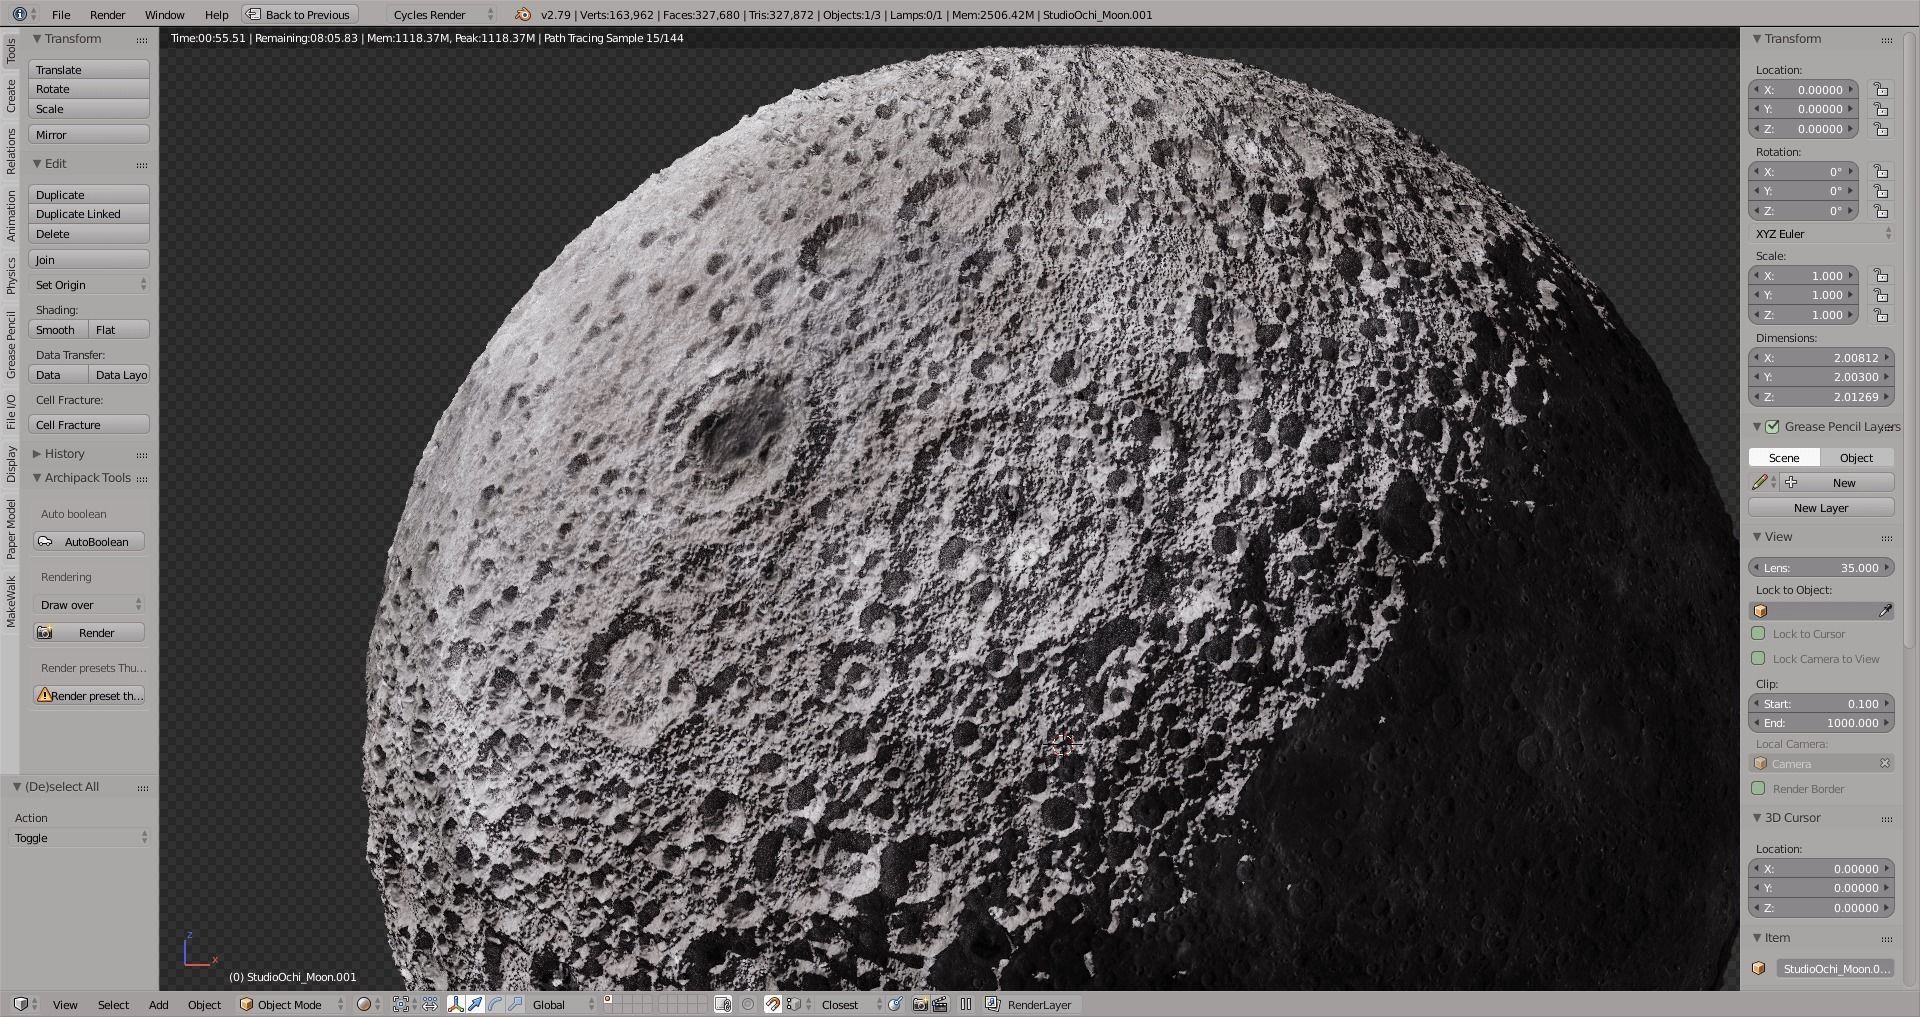Open the Window menu
The height and width of the screenshot is (1017, 1920).
point(164,14)
